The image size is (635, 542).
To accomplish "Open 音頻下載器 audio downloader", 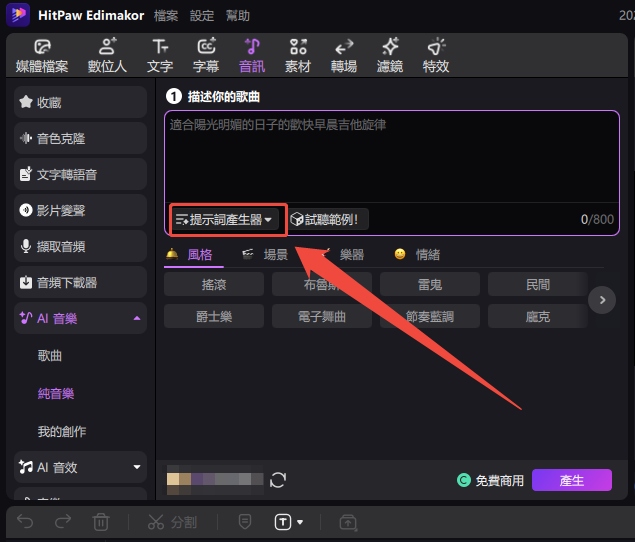I will click(80, 282).
